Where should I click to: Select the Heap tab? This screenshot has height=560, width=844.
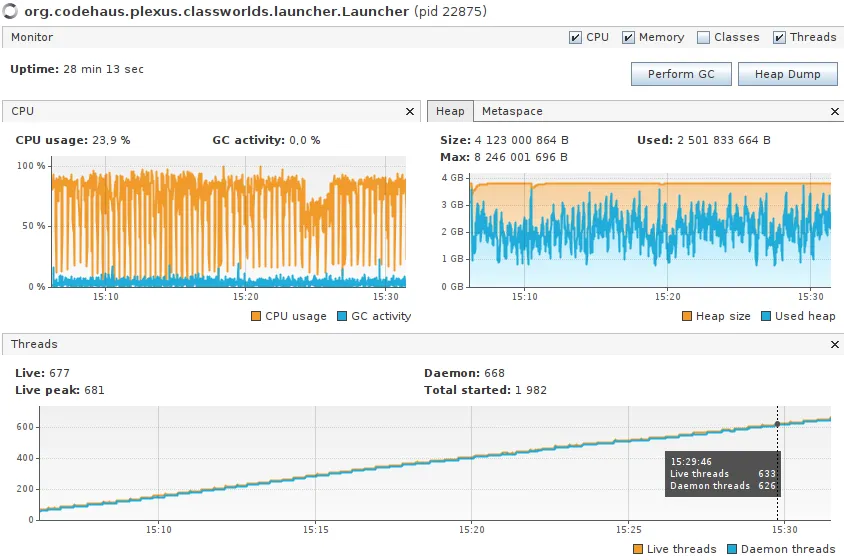click(x=450, y=111)
